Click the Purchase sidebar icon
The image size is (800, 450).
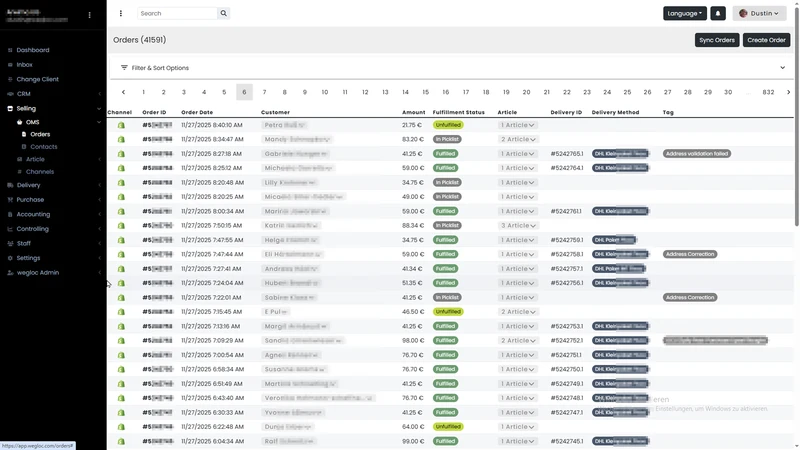(10, 199)
